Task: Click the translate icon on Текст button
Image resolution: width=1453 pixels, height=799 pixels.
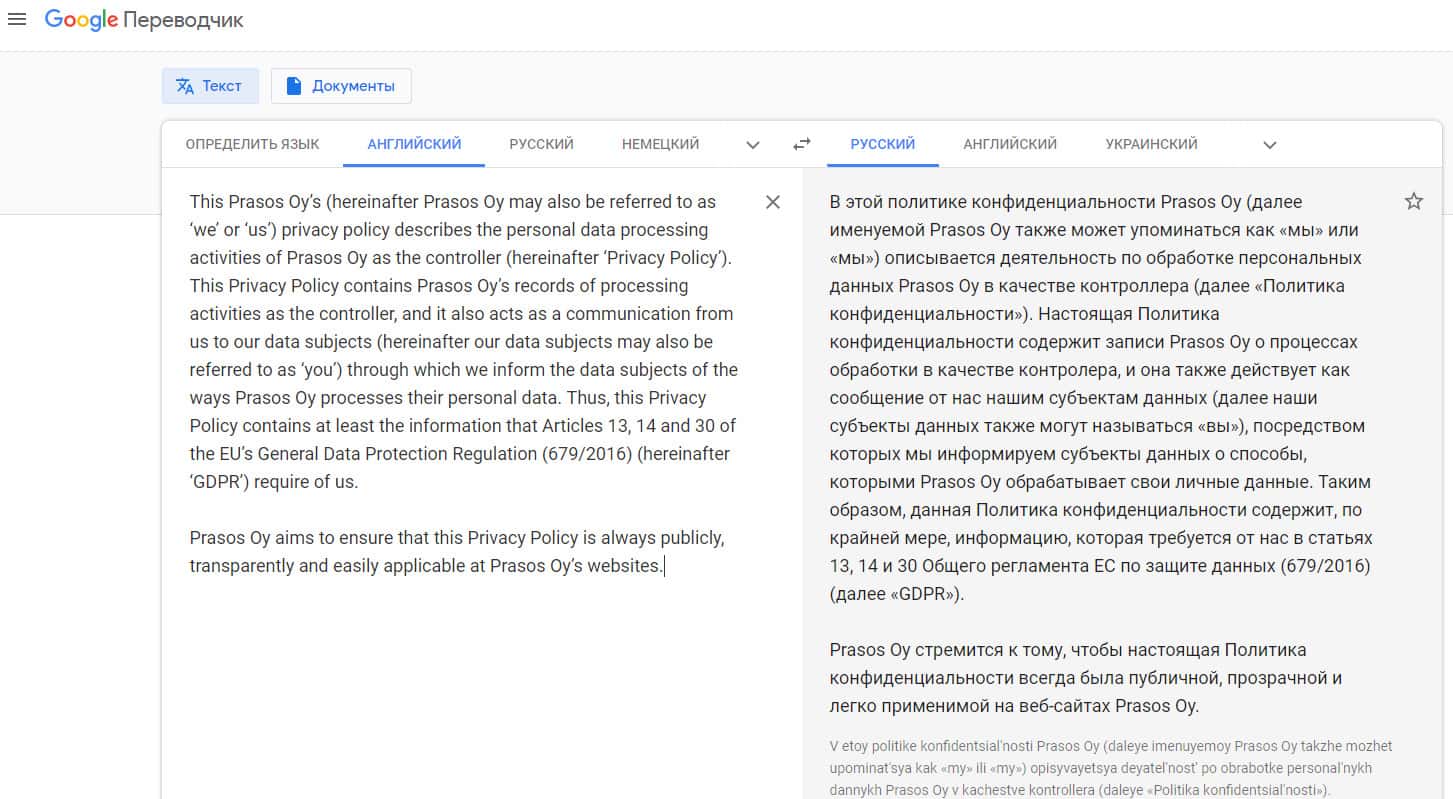Action: [185, 86]
